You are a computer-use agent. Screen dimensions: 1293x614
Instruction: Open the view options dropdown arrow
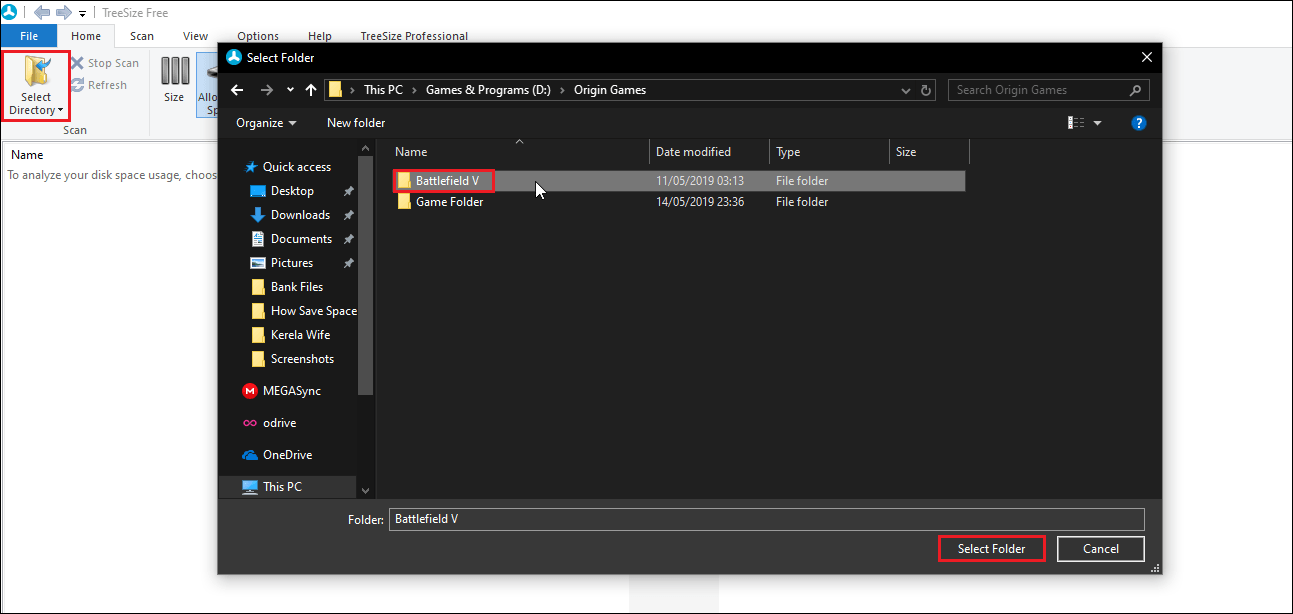pos(1097,123)
